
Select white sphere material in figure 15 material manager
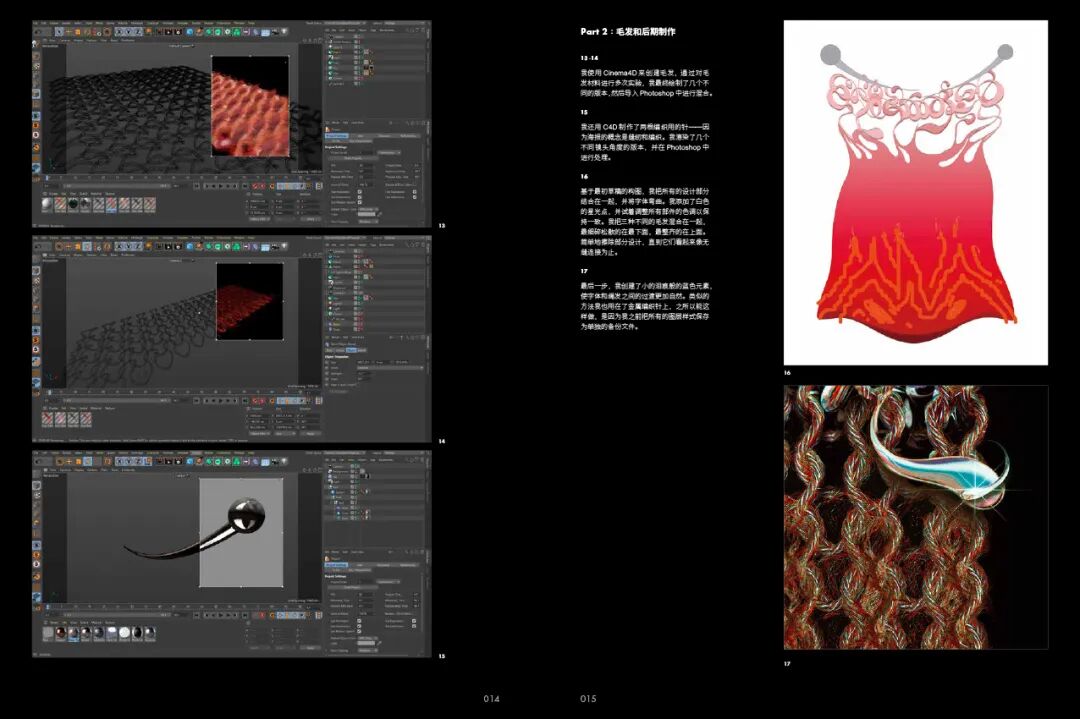tap(124, 632)
